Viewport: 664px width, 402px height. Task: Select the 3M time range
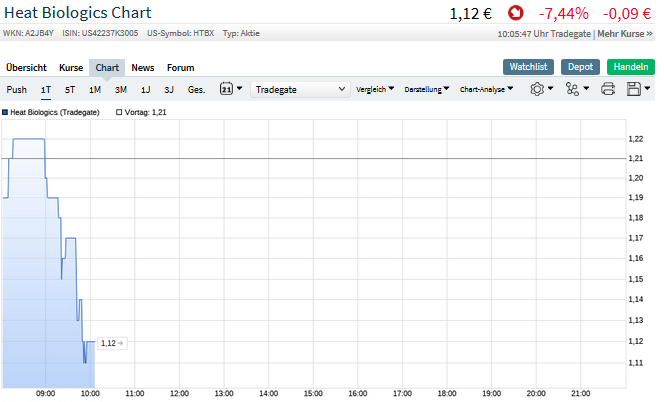pos(121,90)
